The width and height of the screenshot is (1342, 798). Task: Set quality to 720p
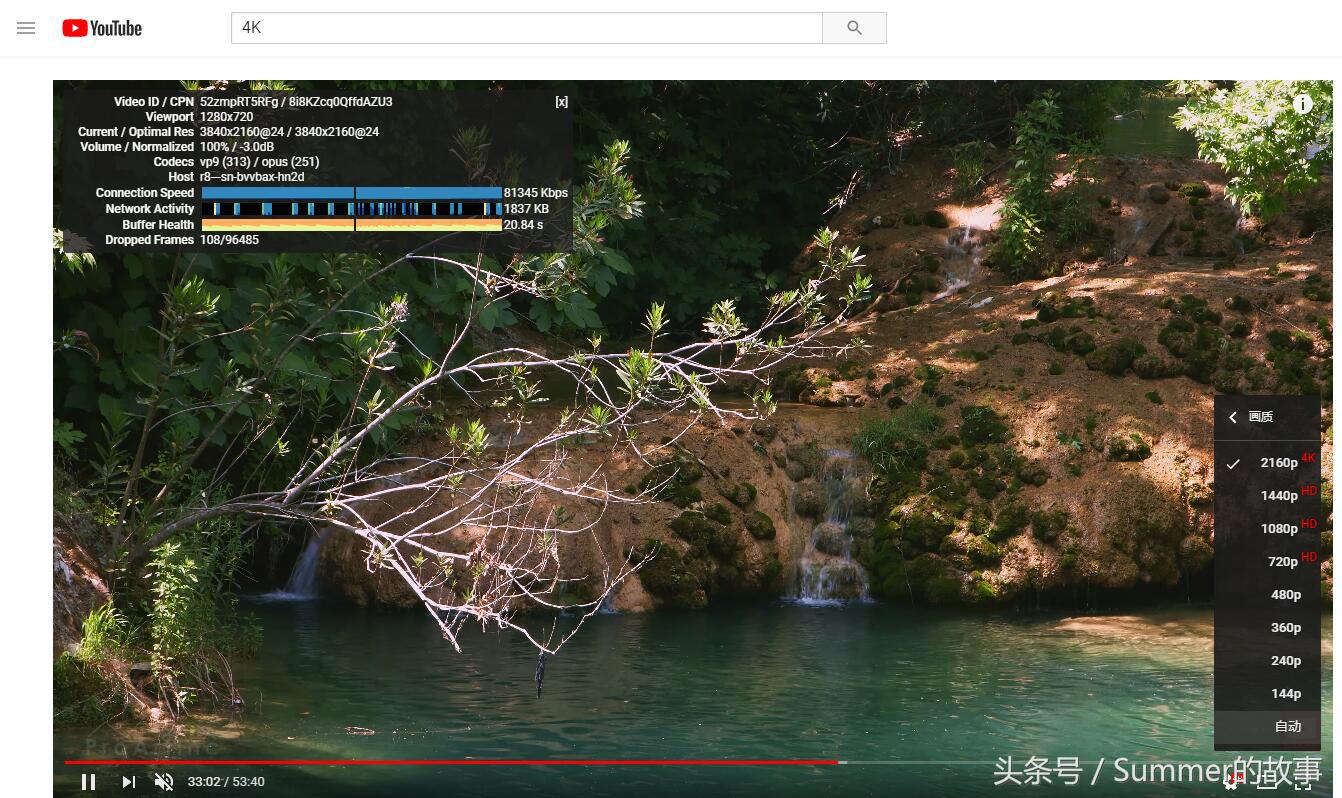(1282, 562)
